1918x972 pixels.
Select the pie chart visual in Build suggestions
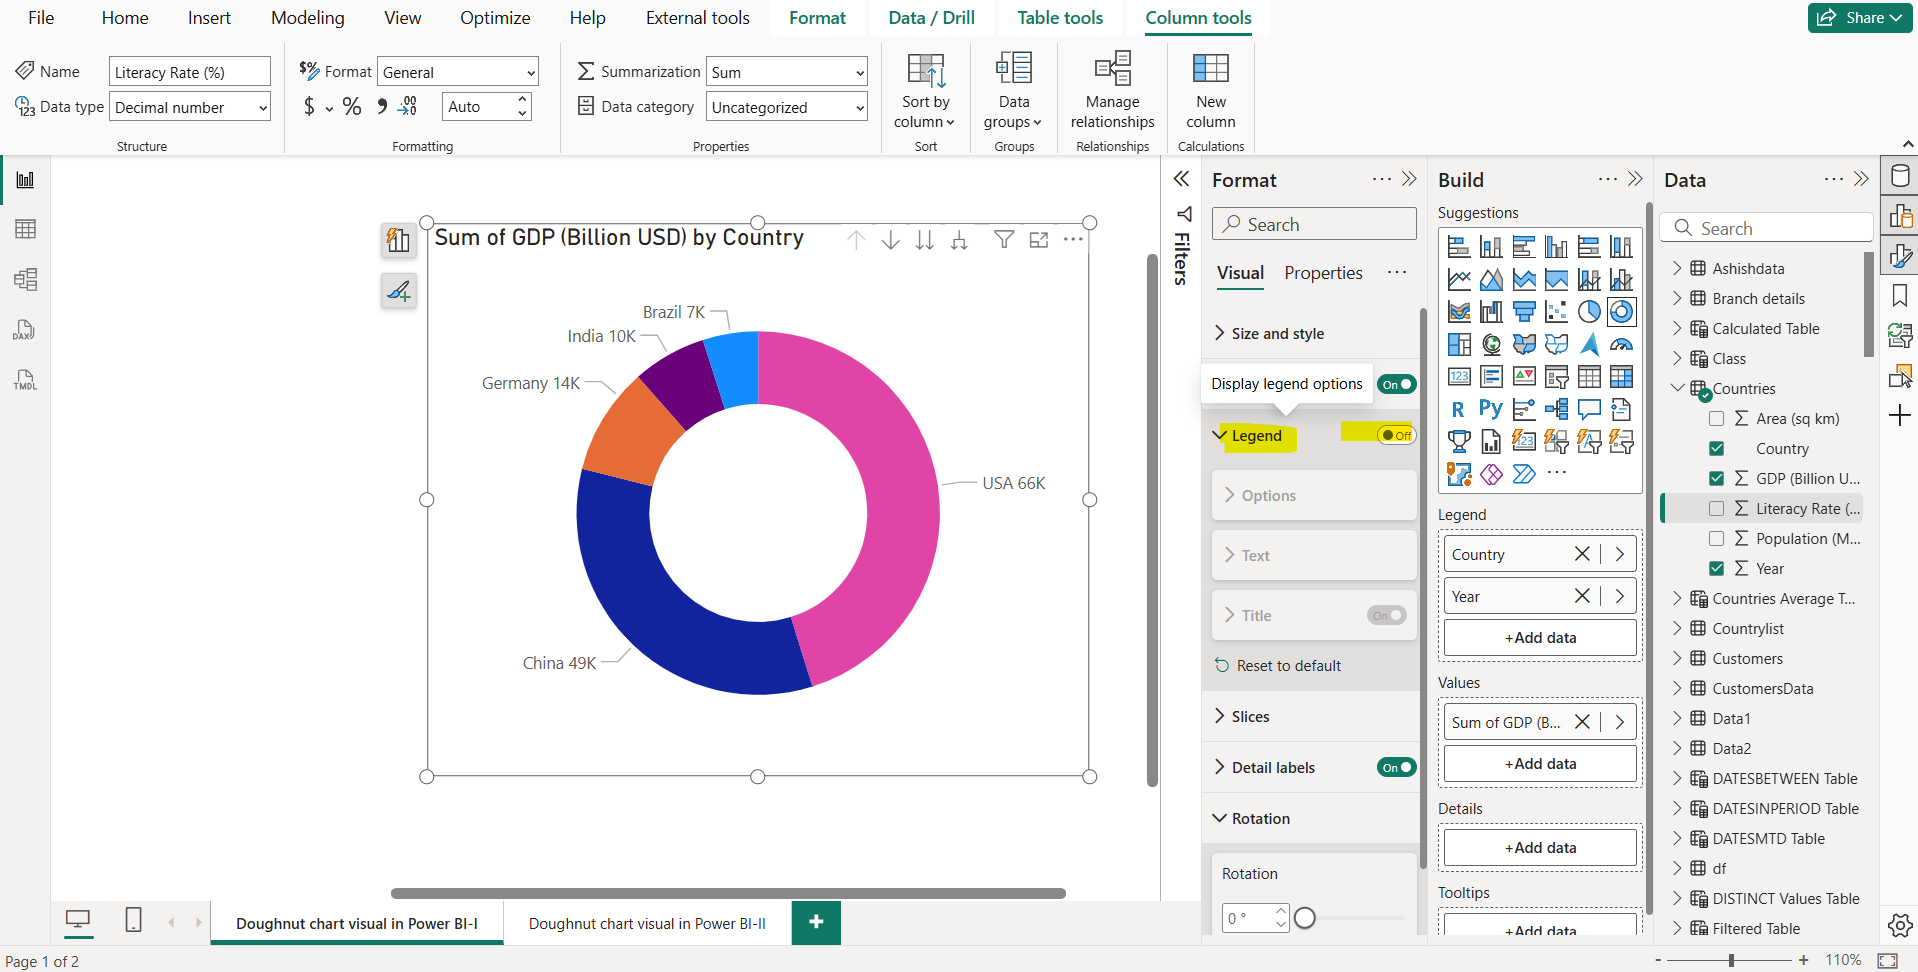coord(1590,311)
